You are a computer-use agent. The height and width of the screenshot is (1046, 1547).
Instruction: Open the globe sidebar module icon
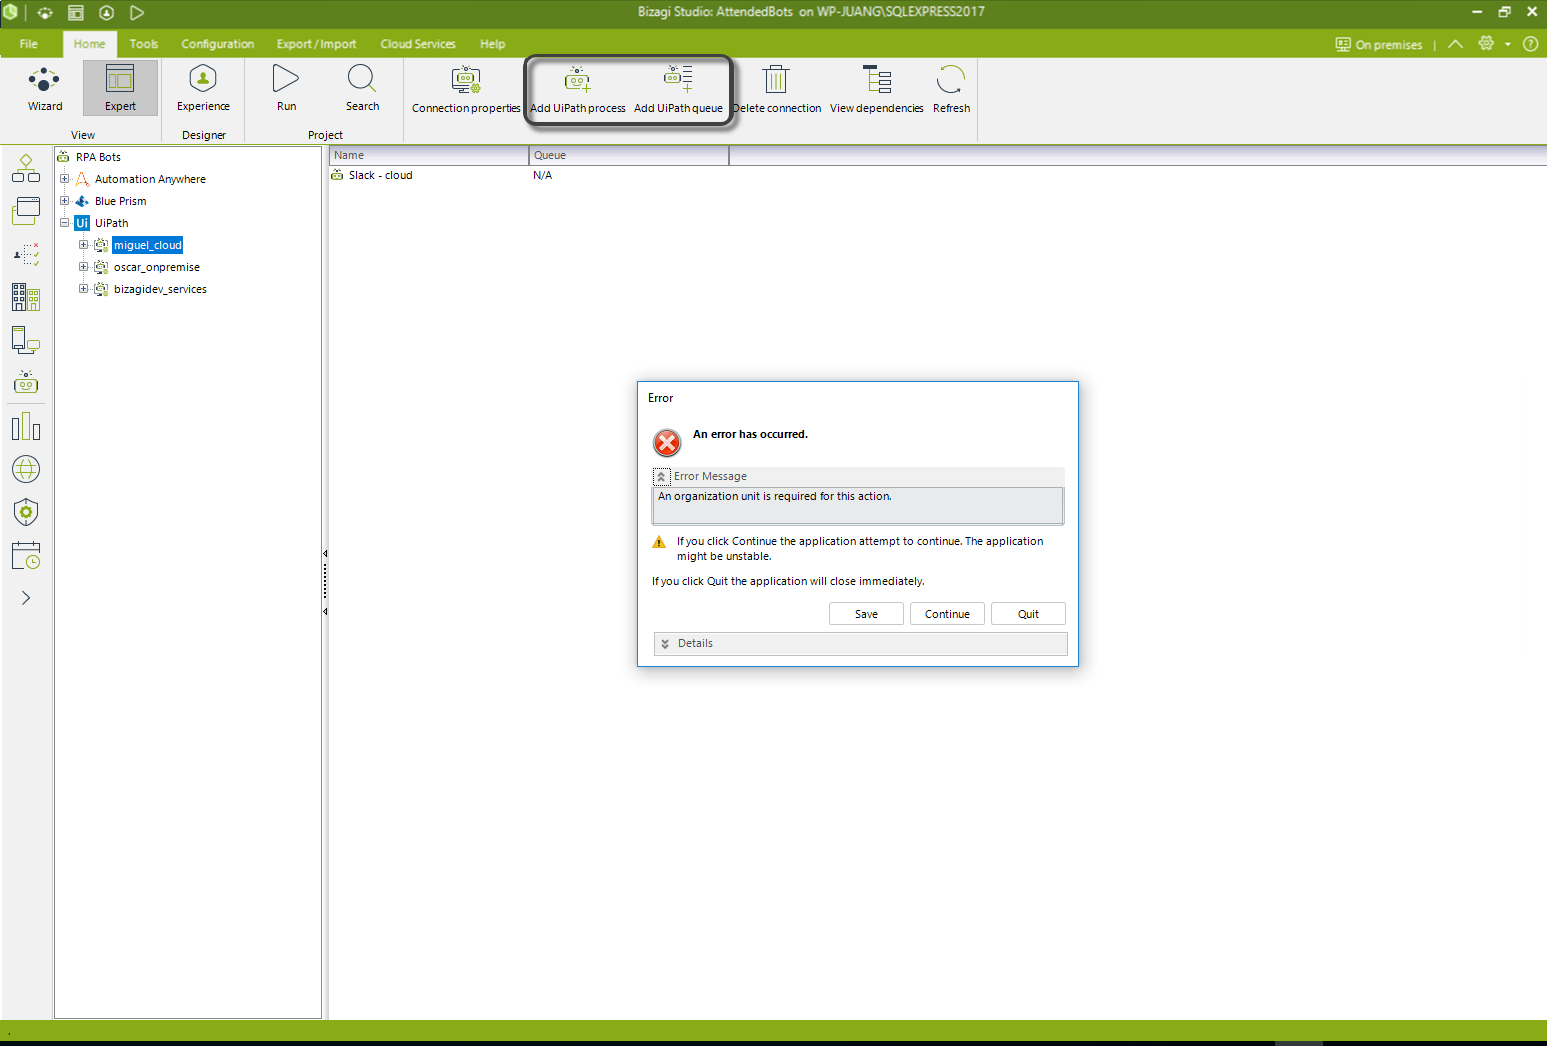click(26, 469)
